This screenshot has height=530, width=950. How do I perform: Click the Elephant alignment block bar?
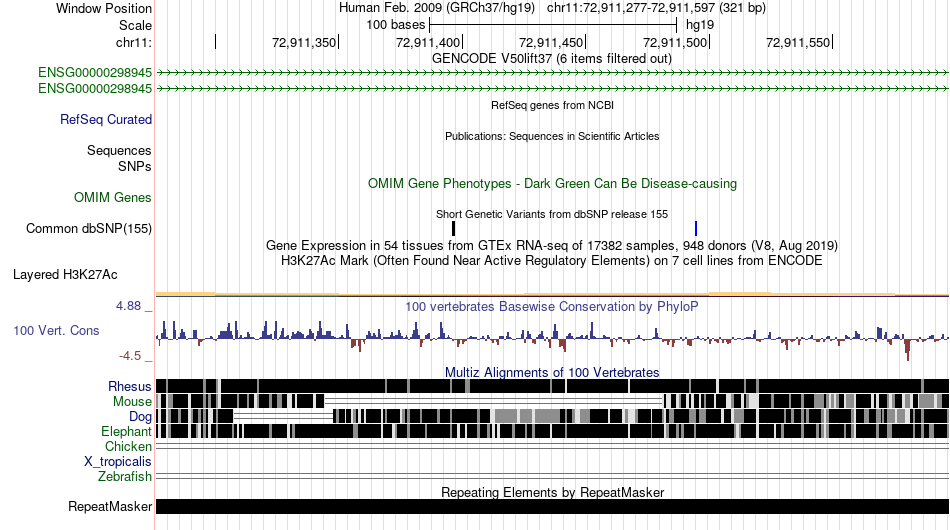(552, 431)
